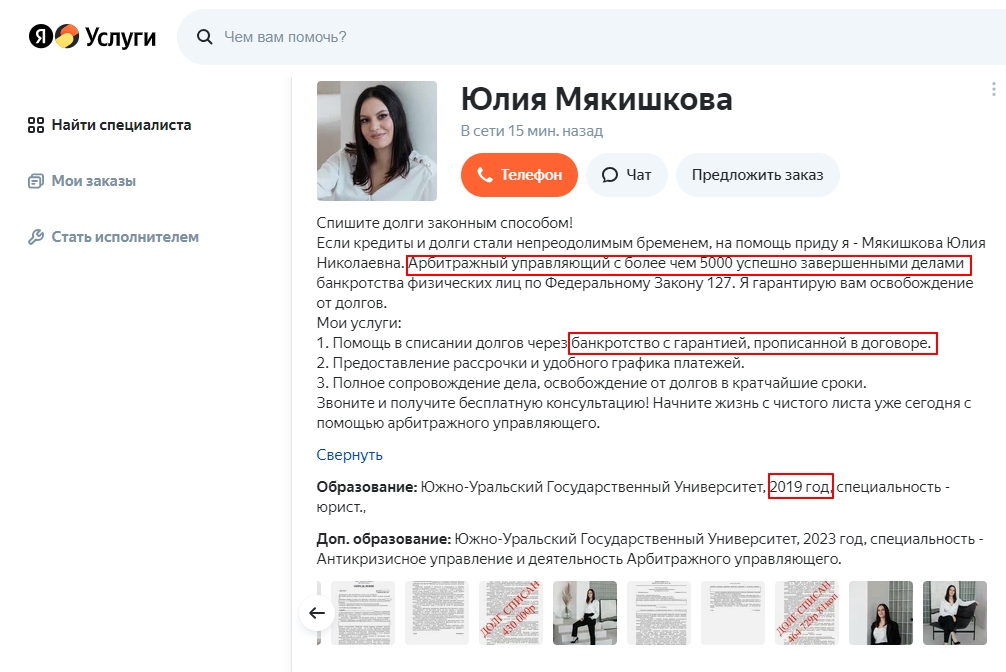Click the search magnifier icon
1006x672 pixels.
pos(205,37)
